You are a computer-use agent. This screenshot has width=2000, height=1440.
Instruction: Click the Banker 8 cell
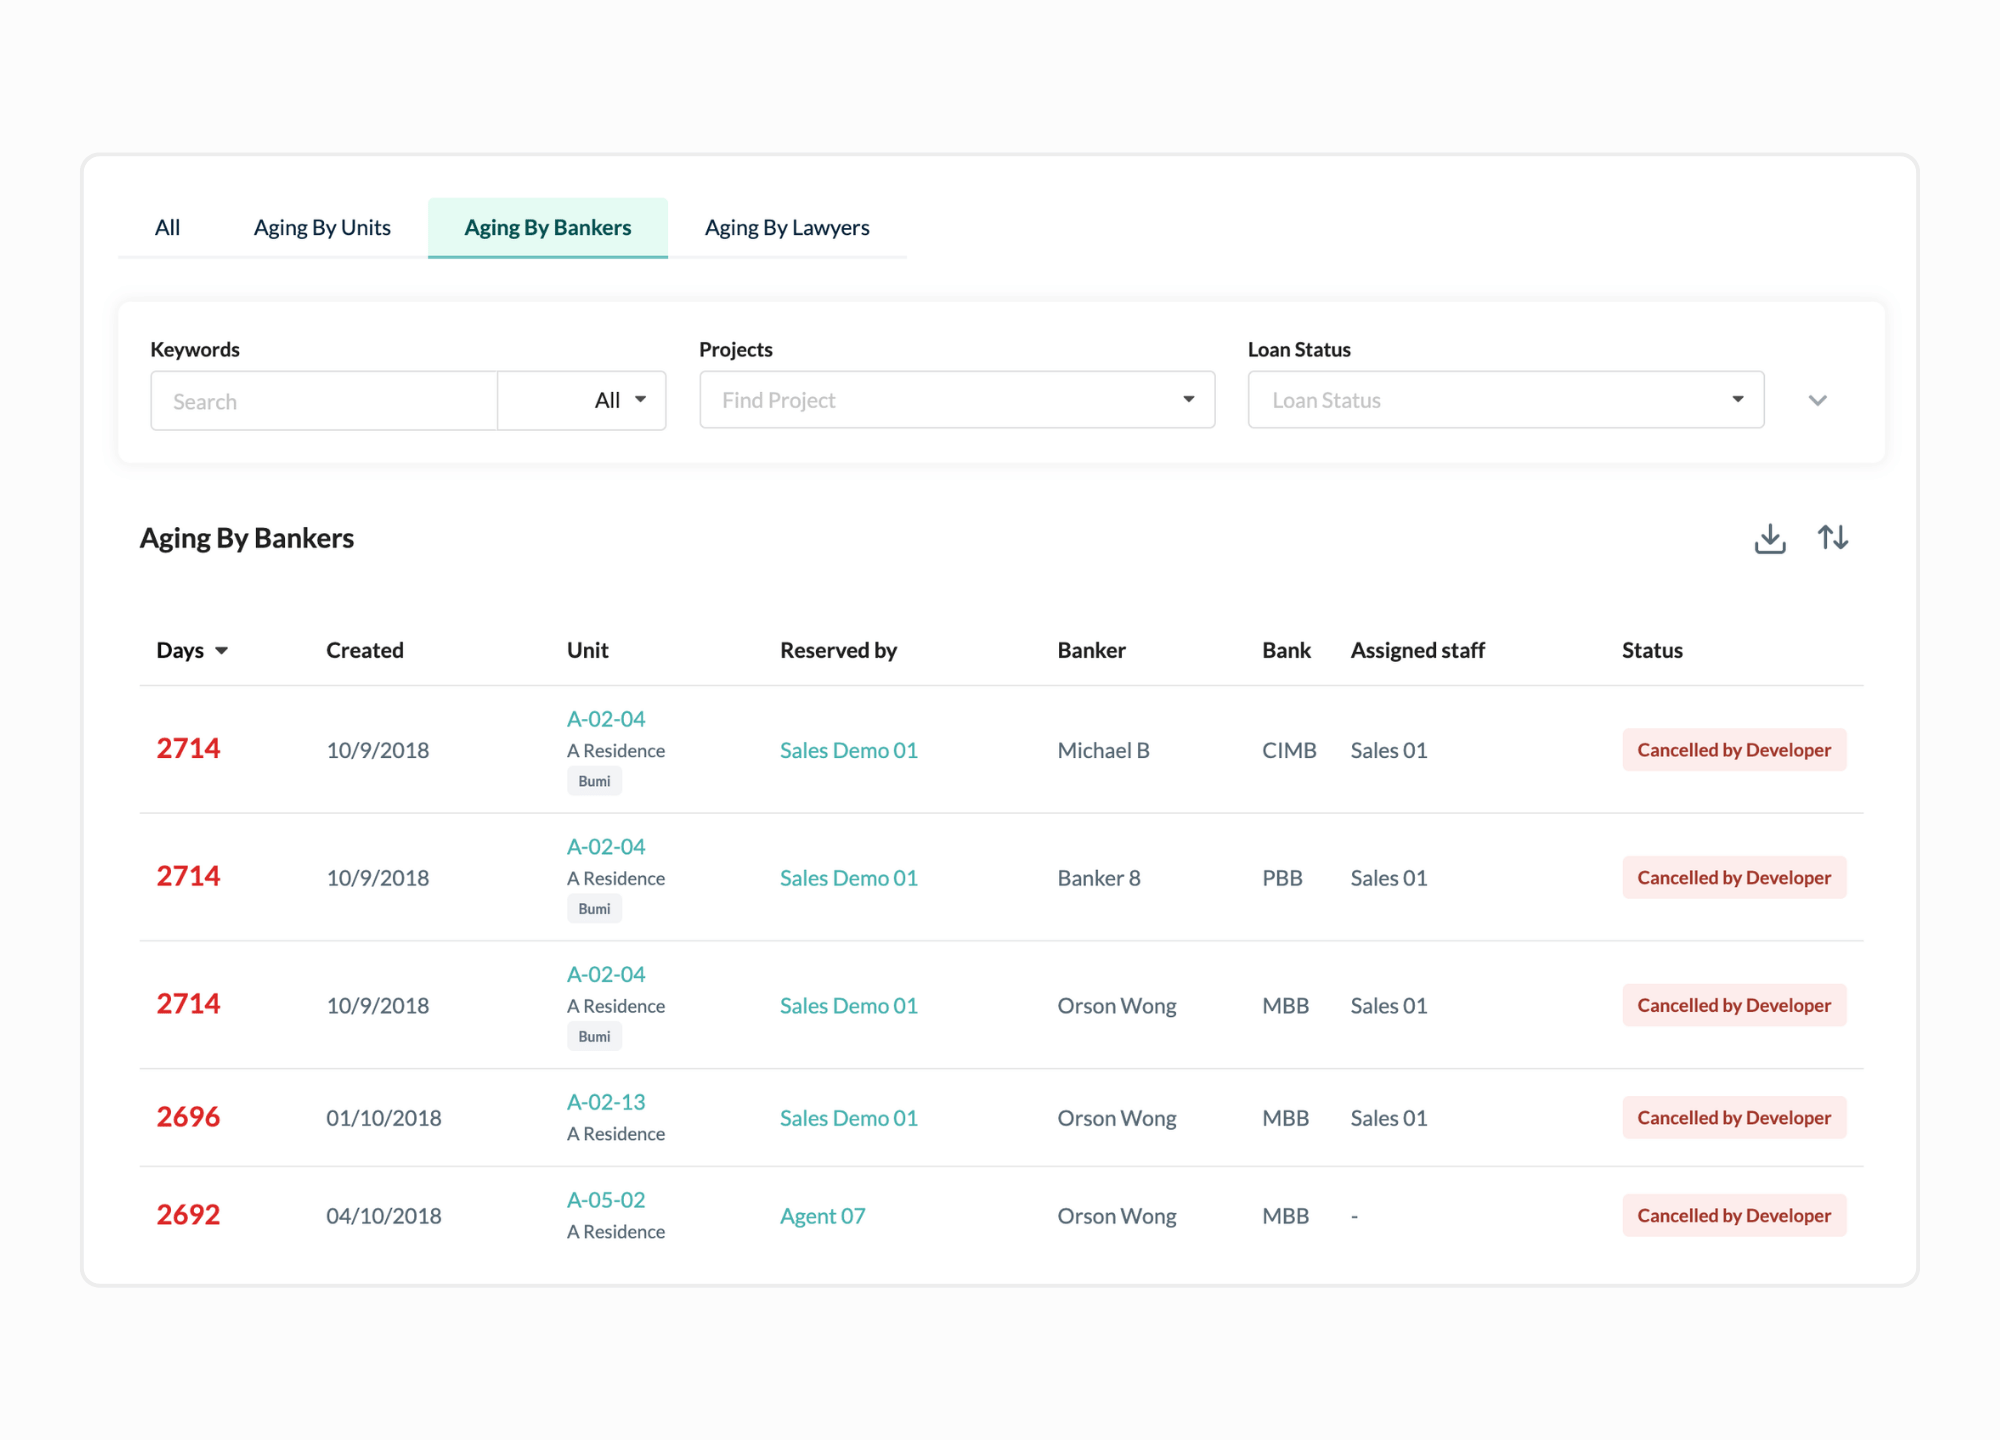pyautogui.click(x=1099, y=878)
